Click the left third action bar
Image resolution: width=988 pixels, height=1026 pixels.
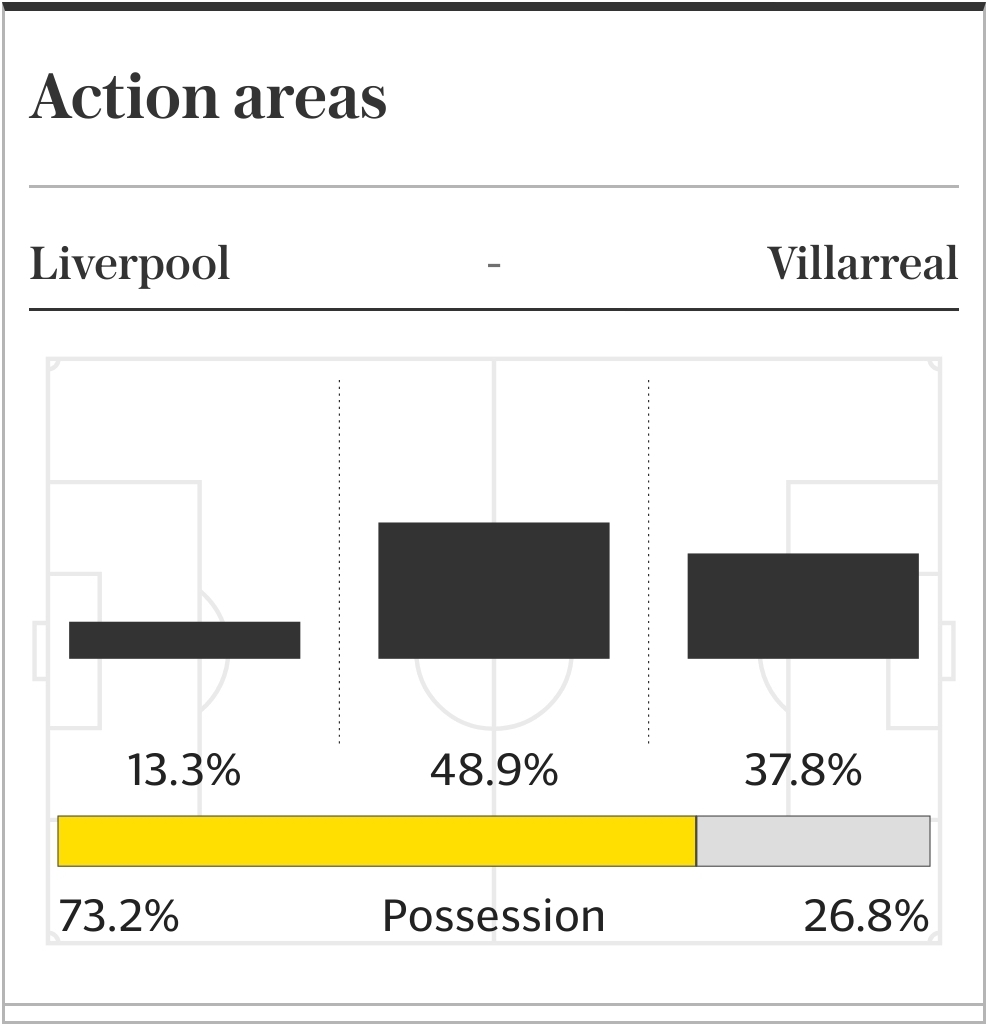tap(184, 640)
